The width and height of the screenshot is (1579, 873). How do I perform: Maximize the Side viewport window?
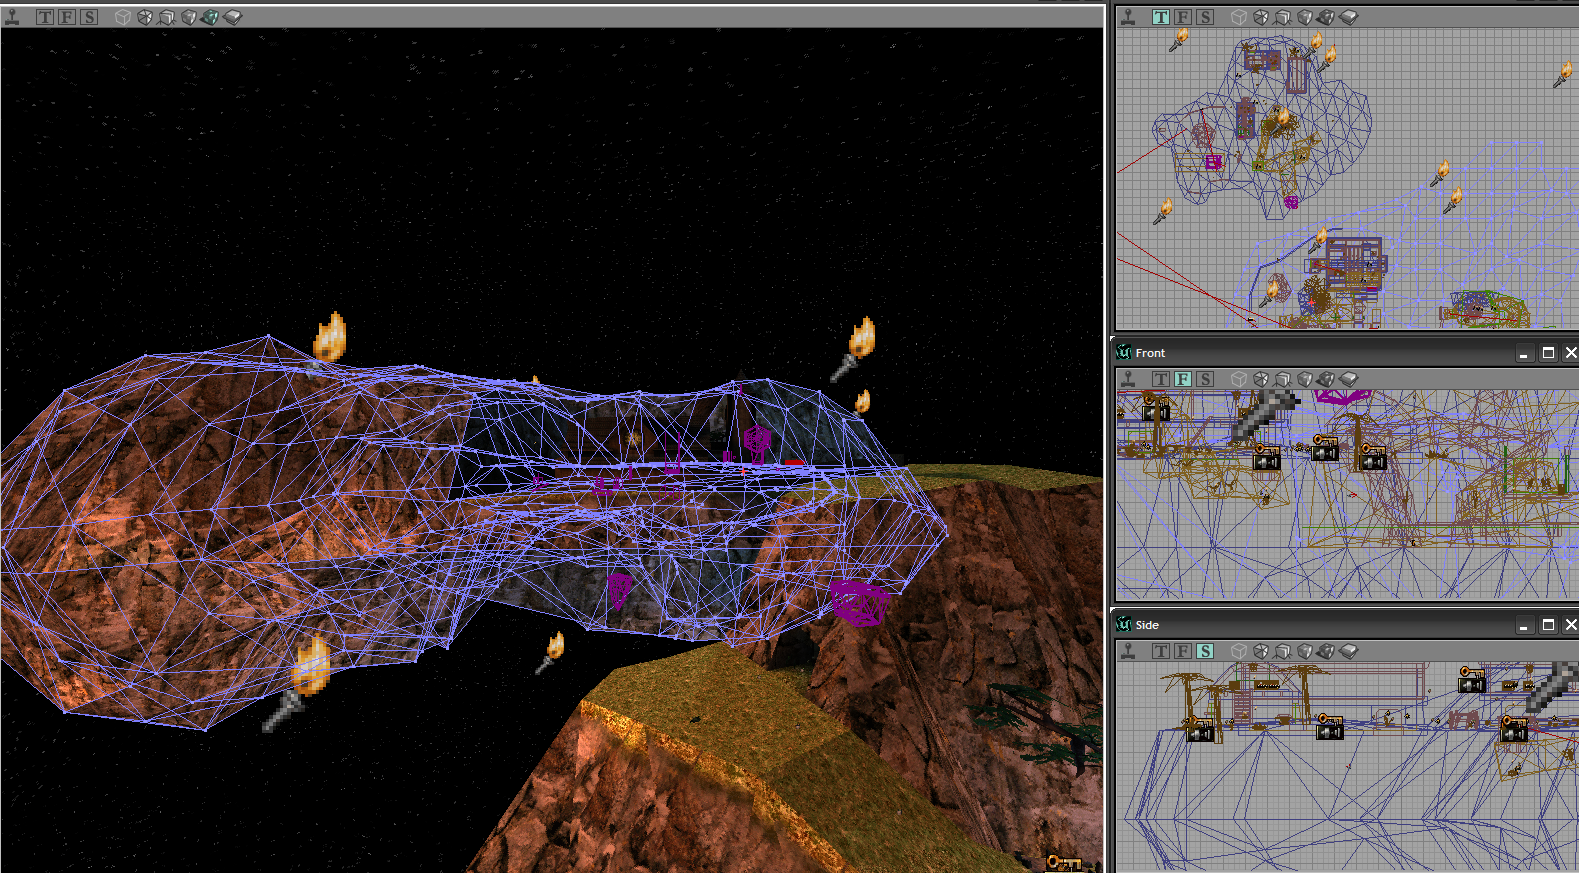pos(1548,625)
